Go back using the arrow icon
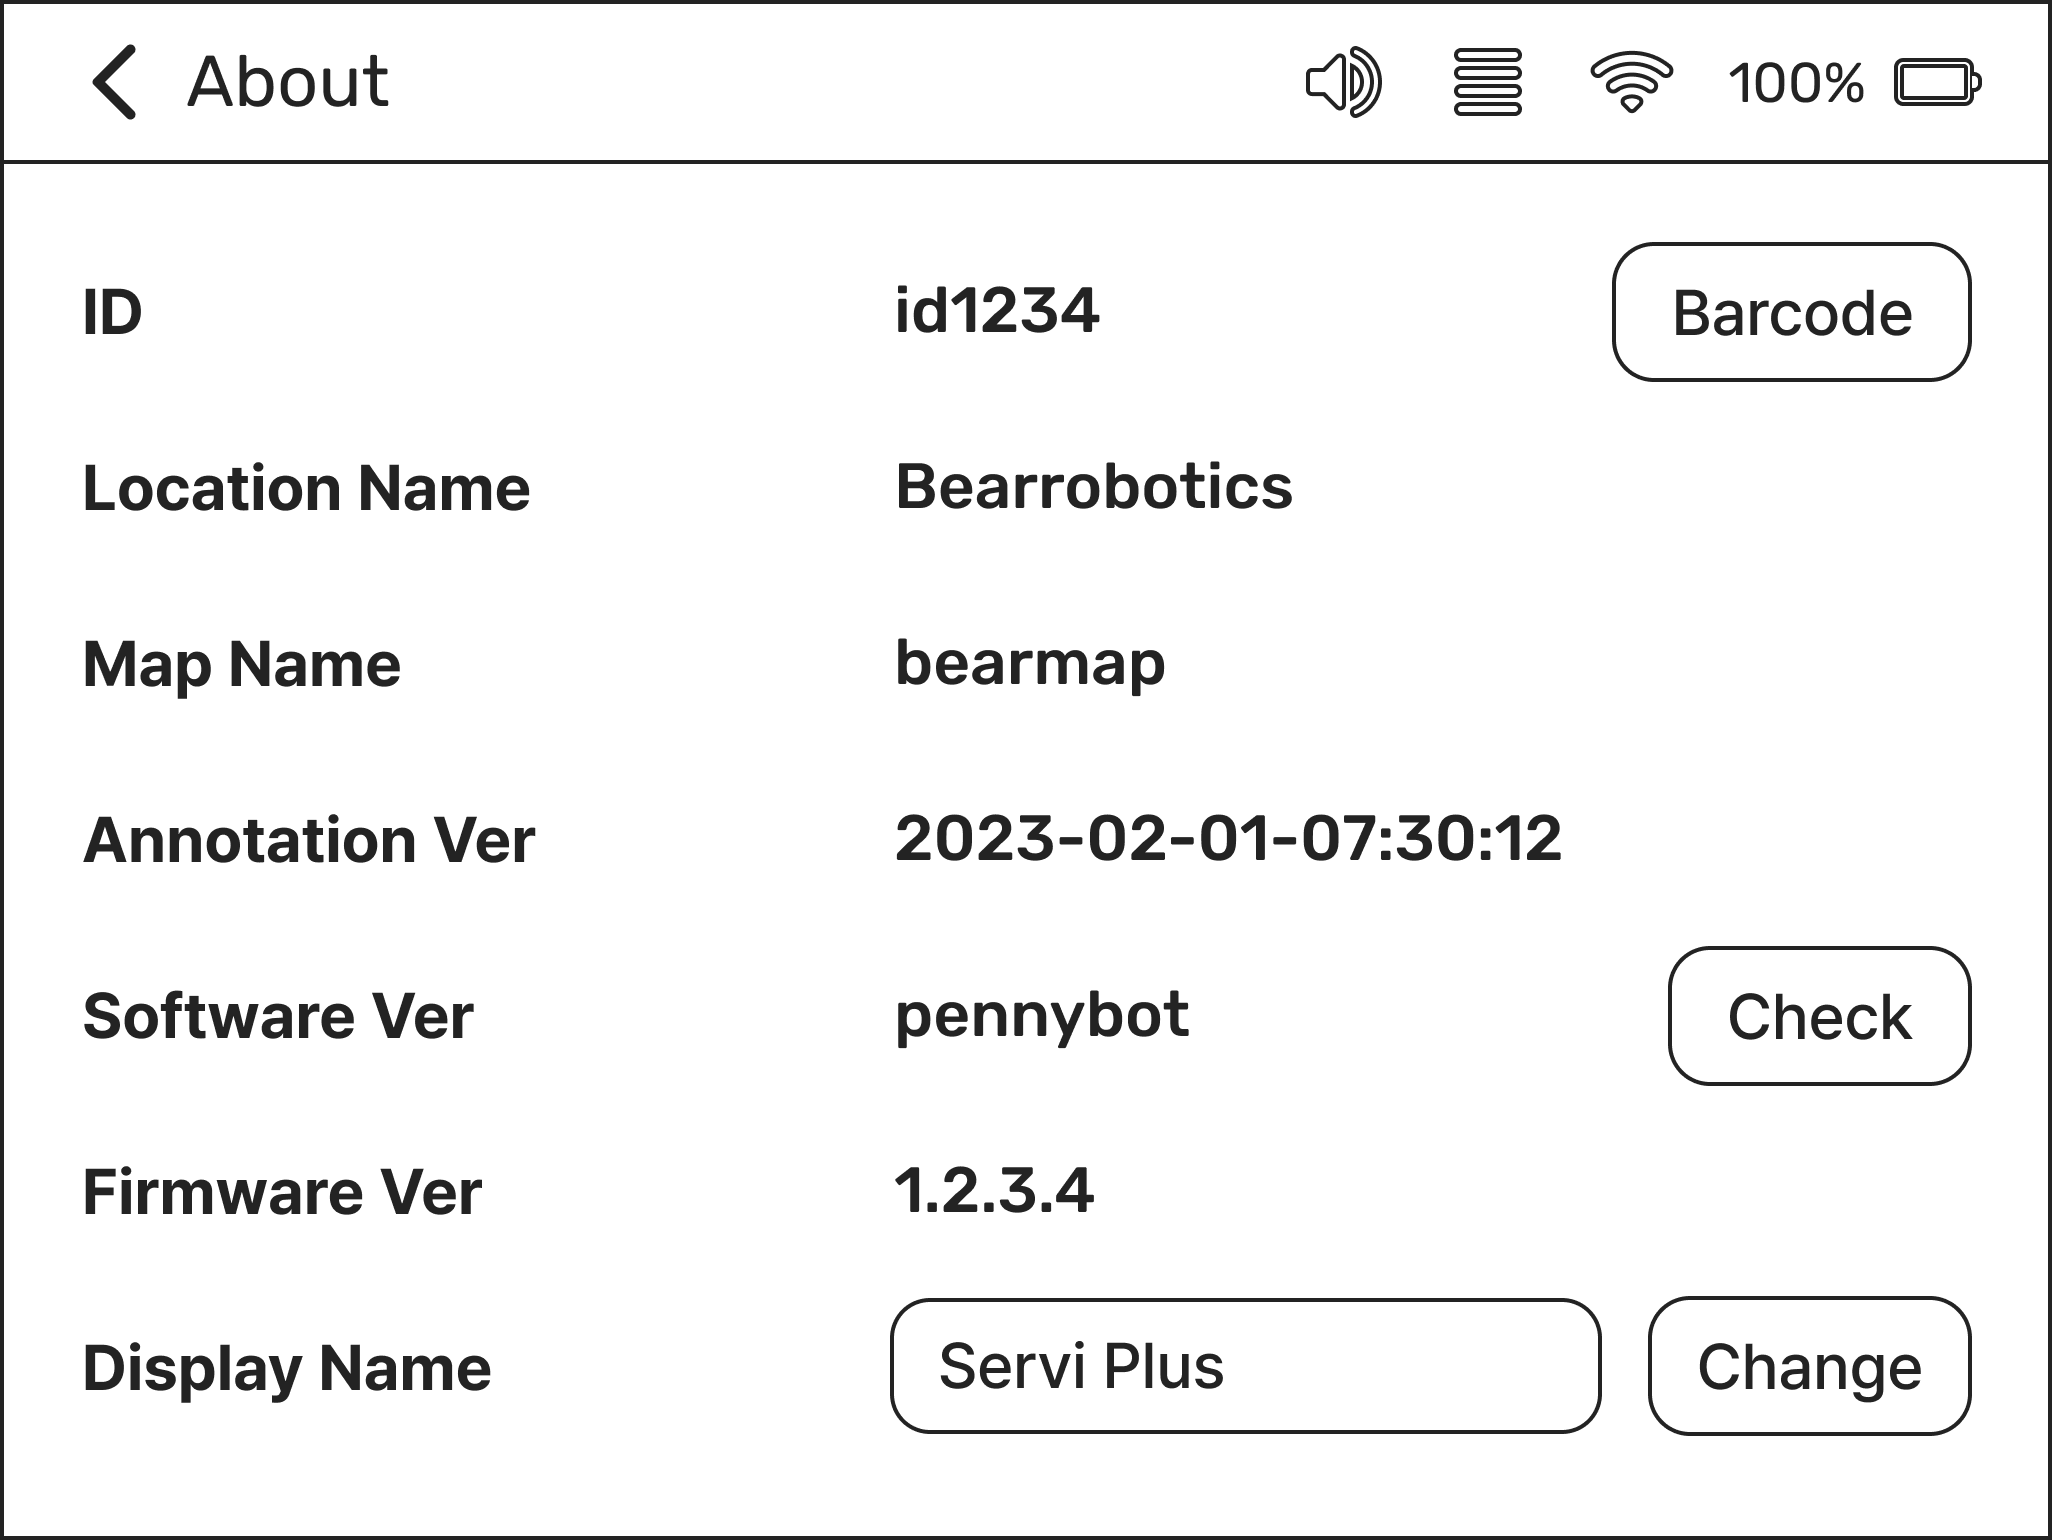The width and height of the screenshot is (2052, 1540). (114, 82)
